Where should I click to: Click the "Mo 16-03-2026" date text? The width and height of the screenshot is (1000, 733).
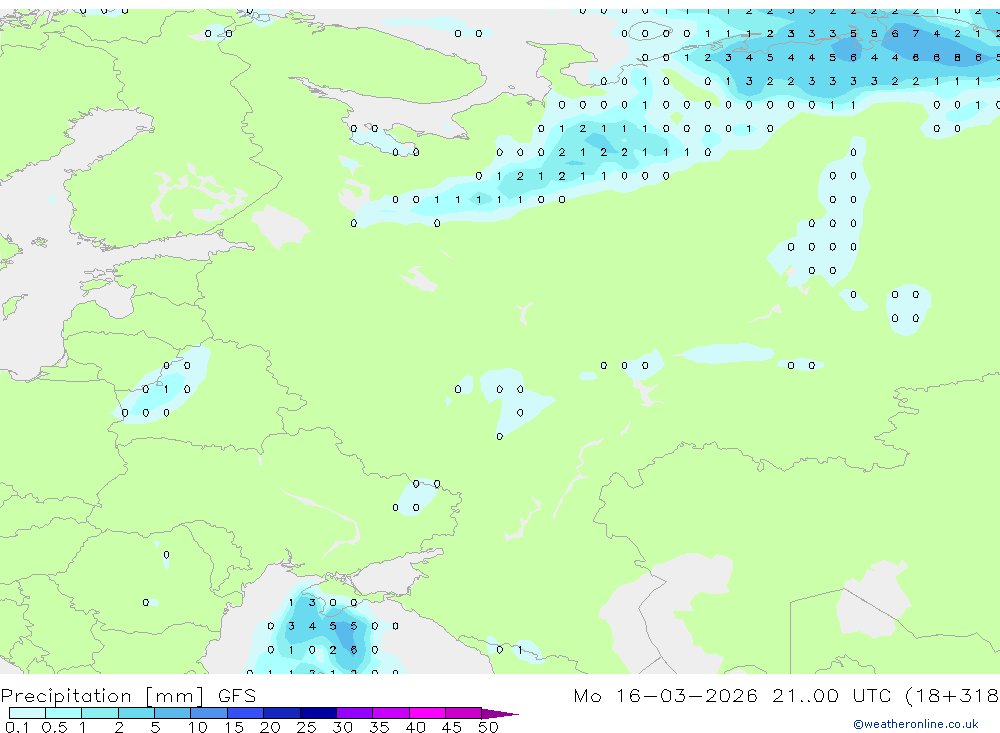(x=665, y=695)
